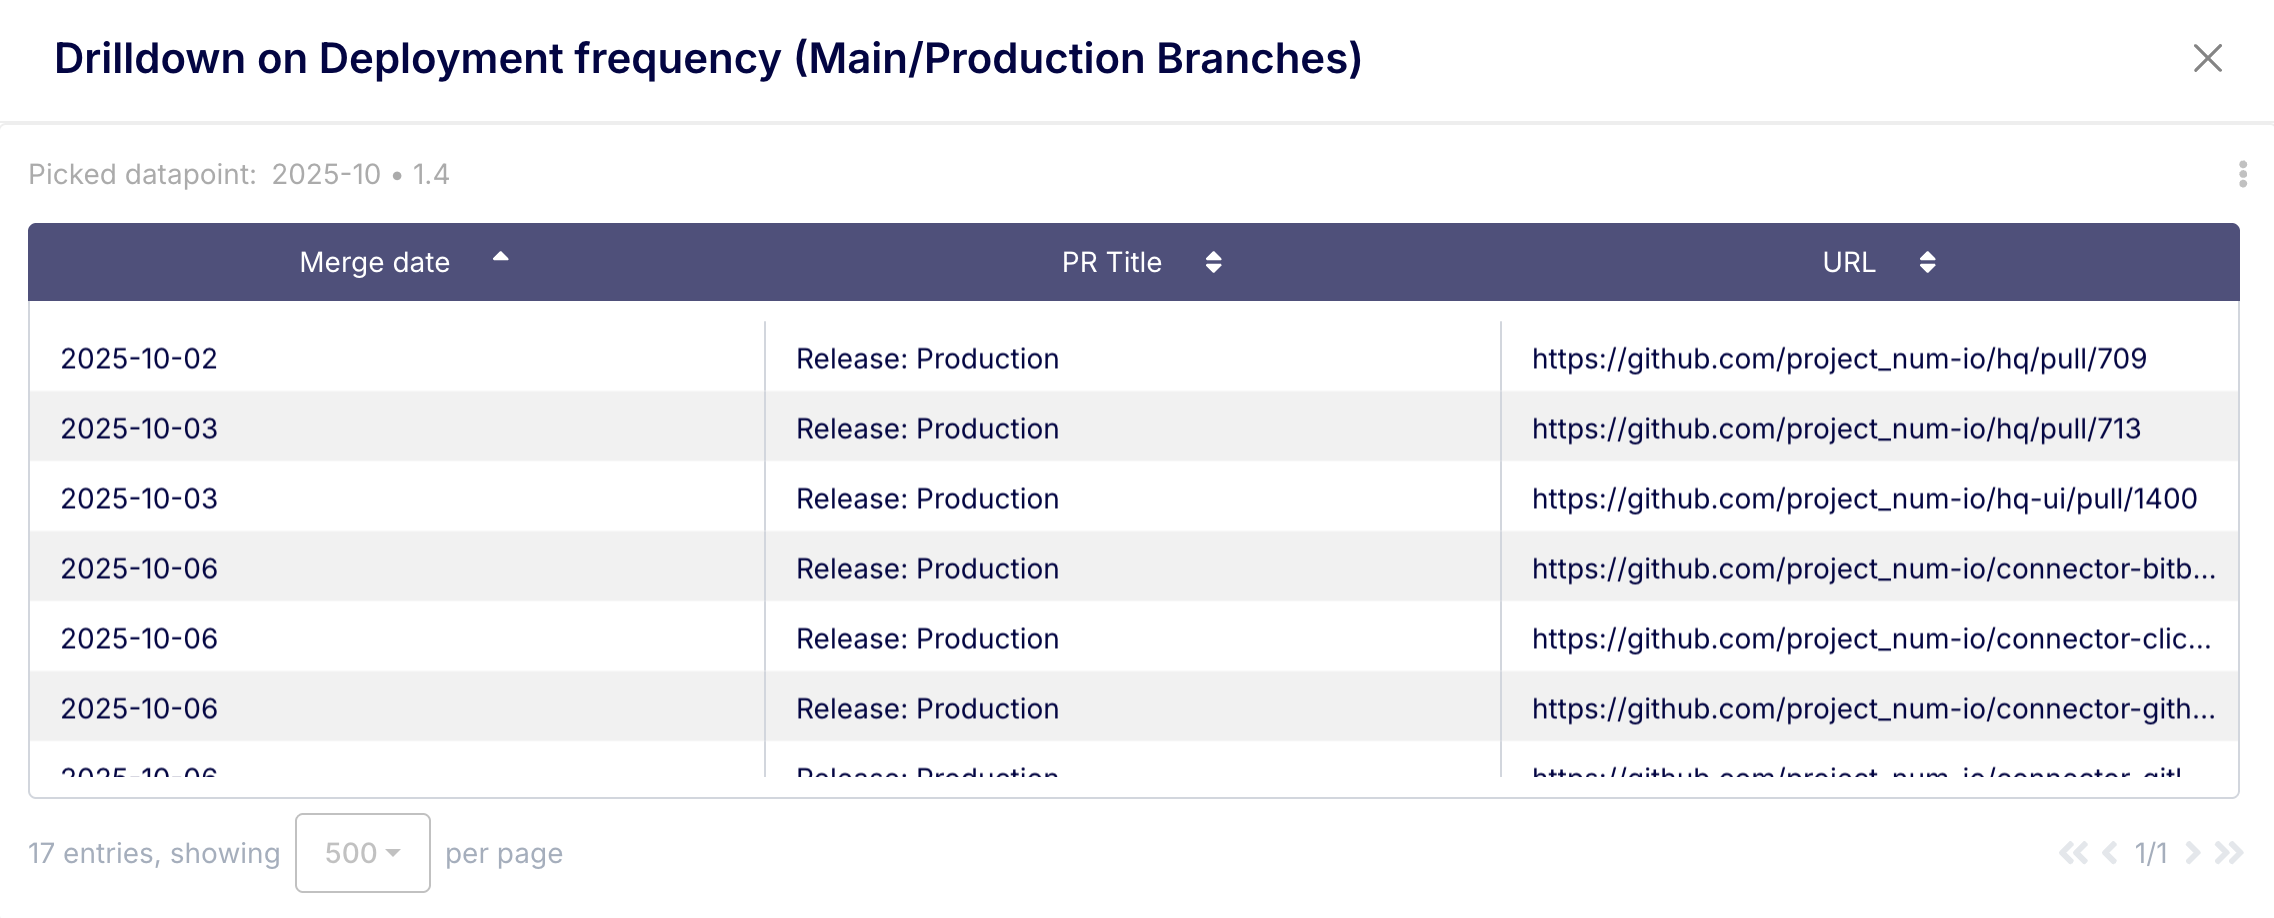2274x918 pixels.
Task: Go to first page double-chevron
Action: 2073,853
